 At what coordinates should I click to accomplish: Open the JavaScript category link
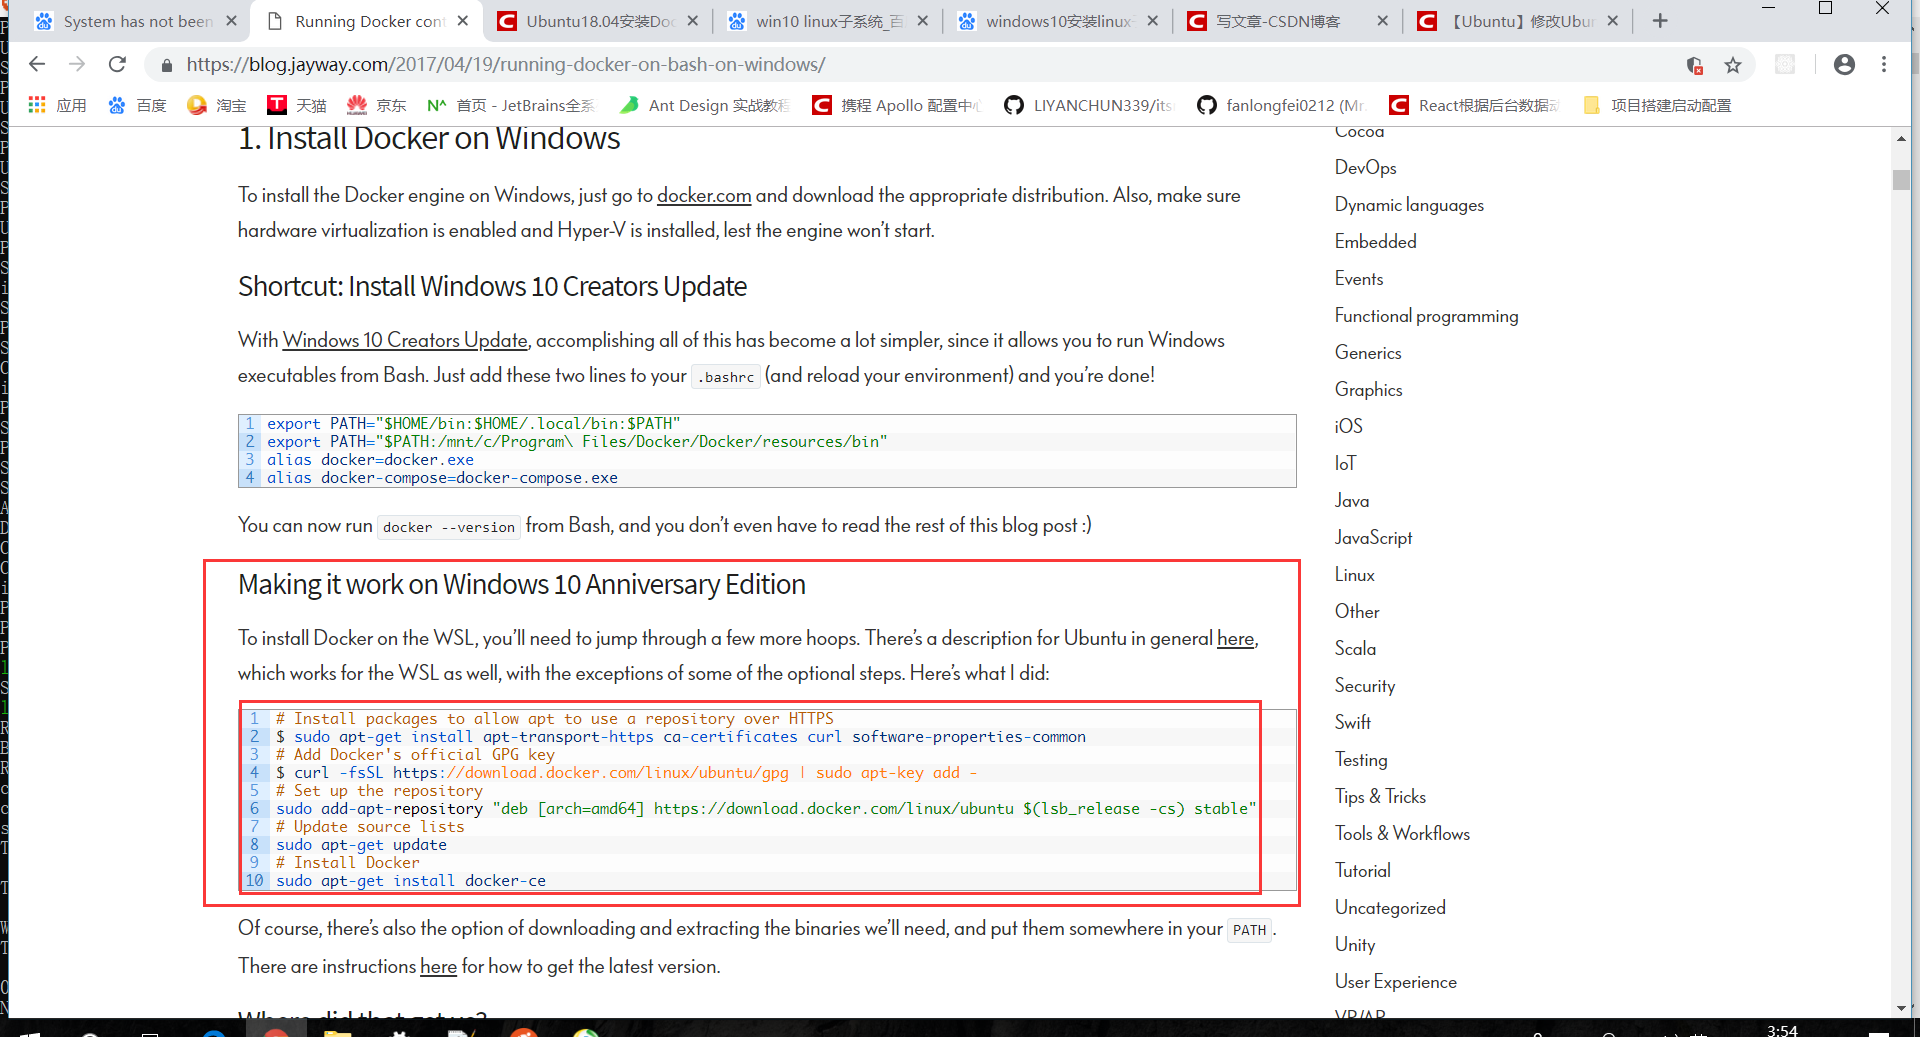(1373, 538)
